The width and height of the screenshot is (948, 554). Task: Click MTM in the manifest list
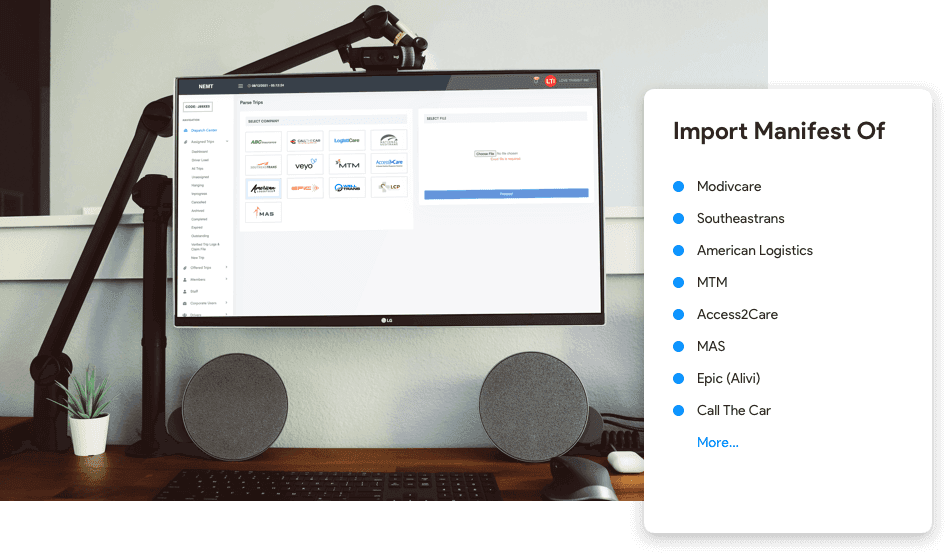(x=712, y=282)
